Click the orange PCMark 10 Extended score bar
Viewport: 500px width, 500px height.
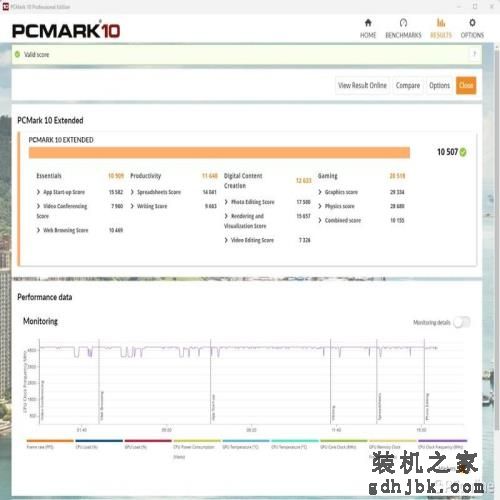[219, 152]
